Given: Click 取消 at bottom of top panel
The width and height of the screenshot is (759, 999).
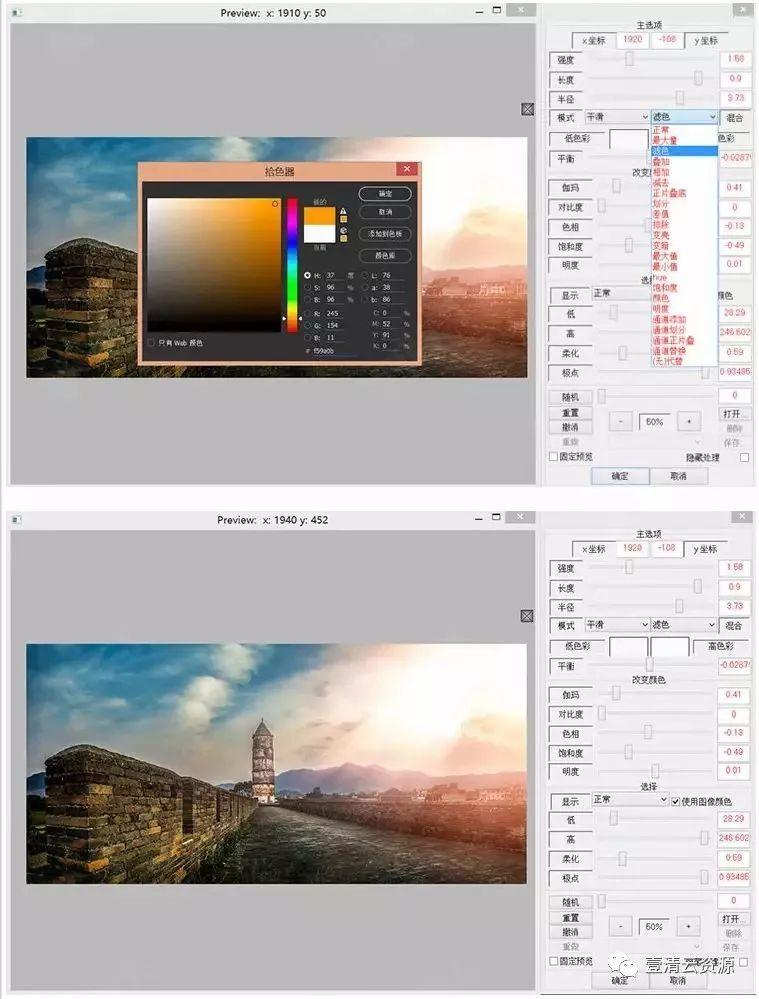Looking at the screenshot, I should (x=679, y=477).
